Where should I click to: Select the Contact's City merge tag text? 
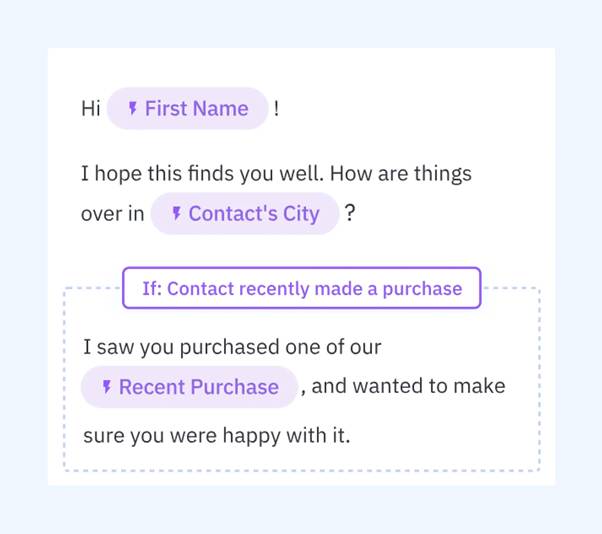(254, 213)
